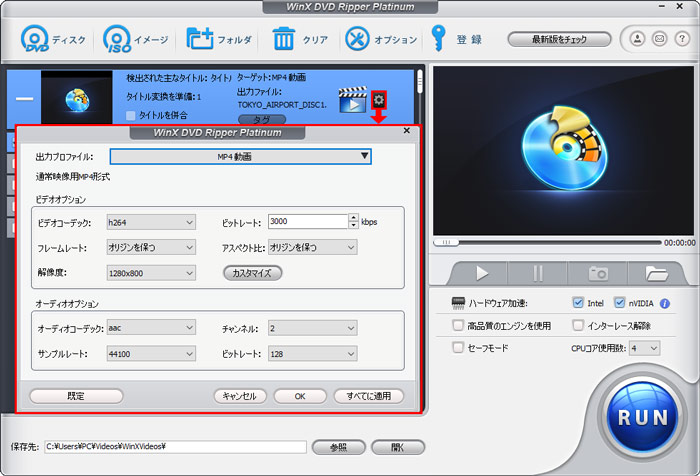700x476 pixels.
Task: Open resolution 1280x800 dropdown
Action: coord(151,273)
